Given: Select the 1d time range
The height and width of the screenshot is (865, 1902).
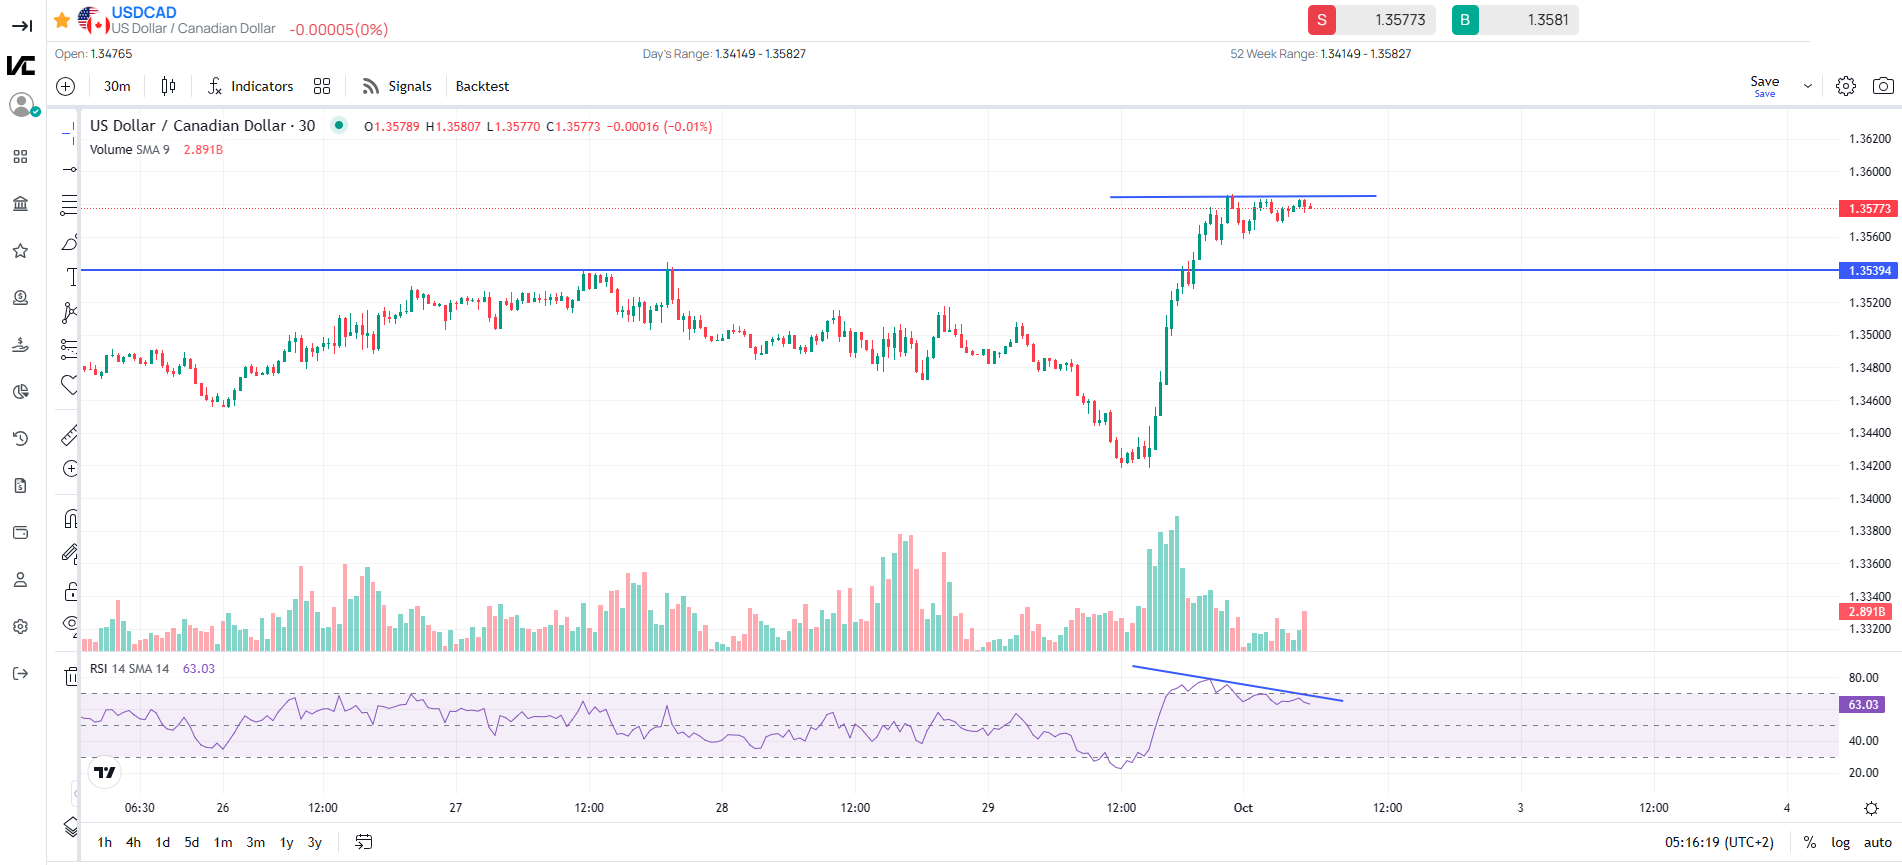Looking at the screenshot, I should pos(162,842).
